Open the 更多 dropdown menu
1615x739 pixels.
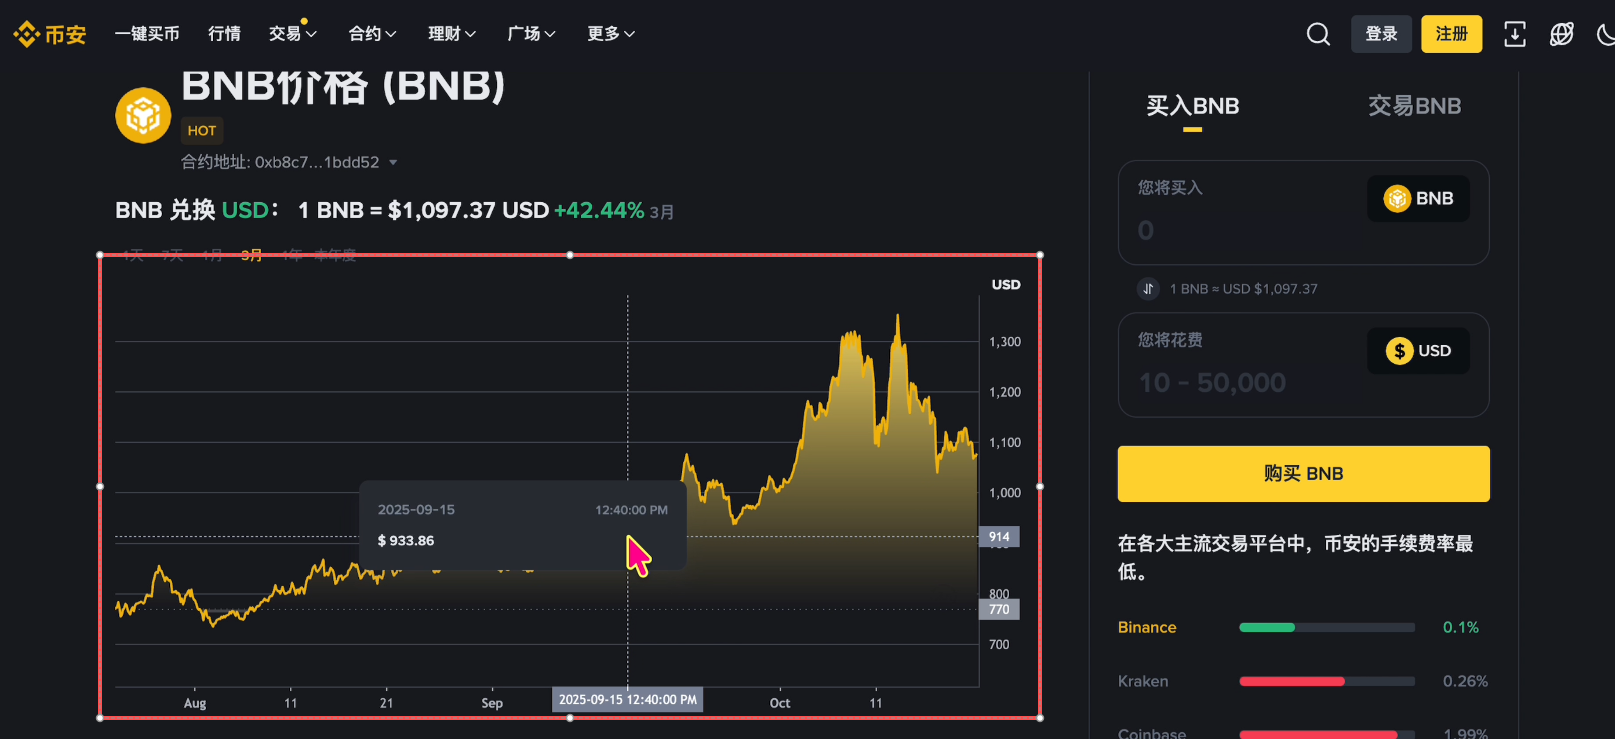tap(610, 34)
